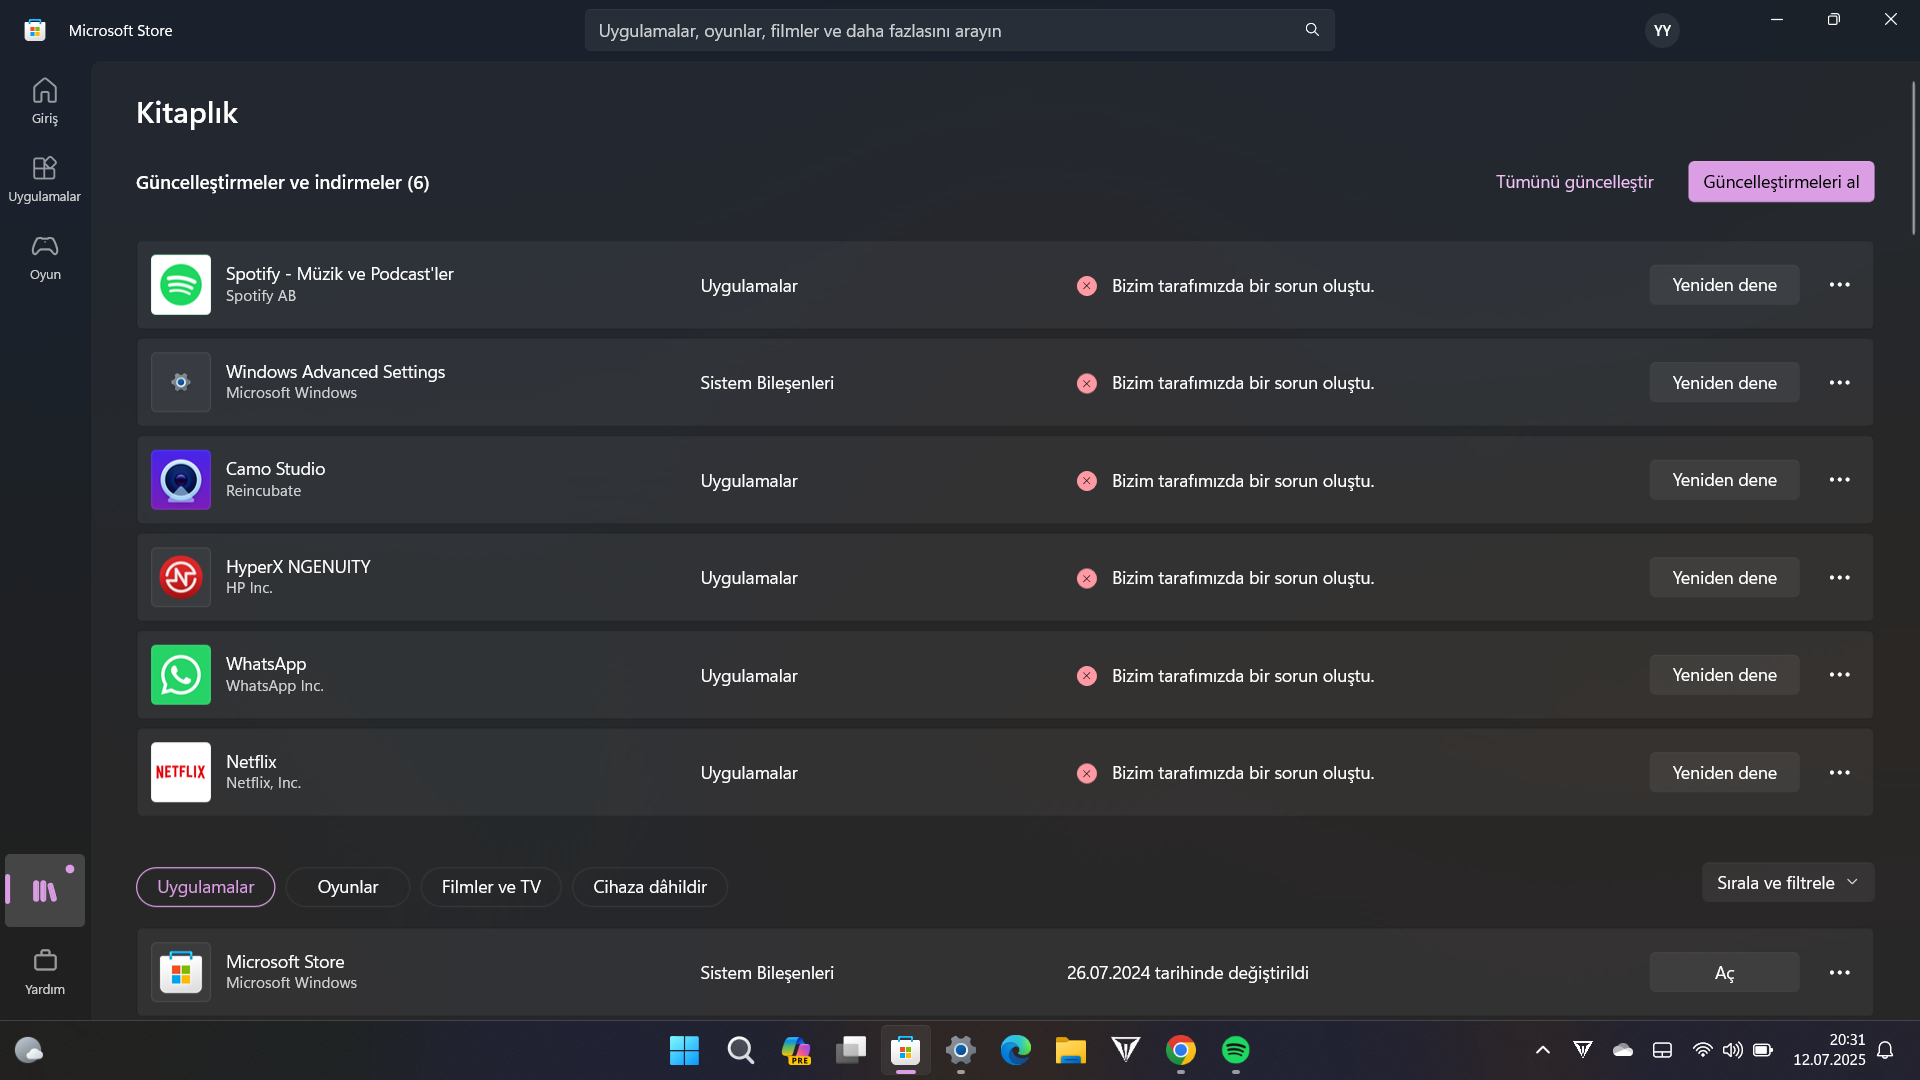
Task: Click Windows Advanced Settings app icon
Action: pos(181,382)
